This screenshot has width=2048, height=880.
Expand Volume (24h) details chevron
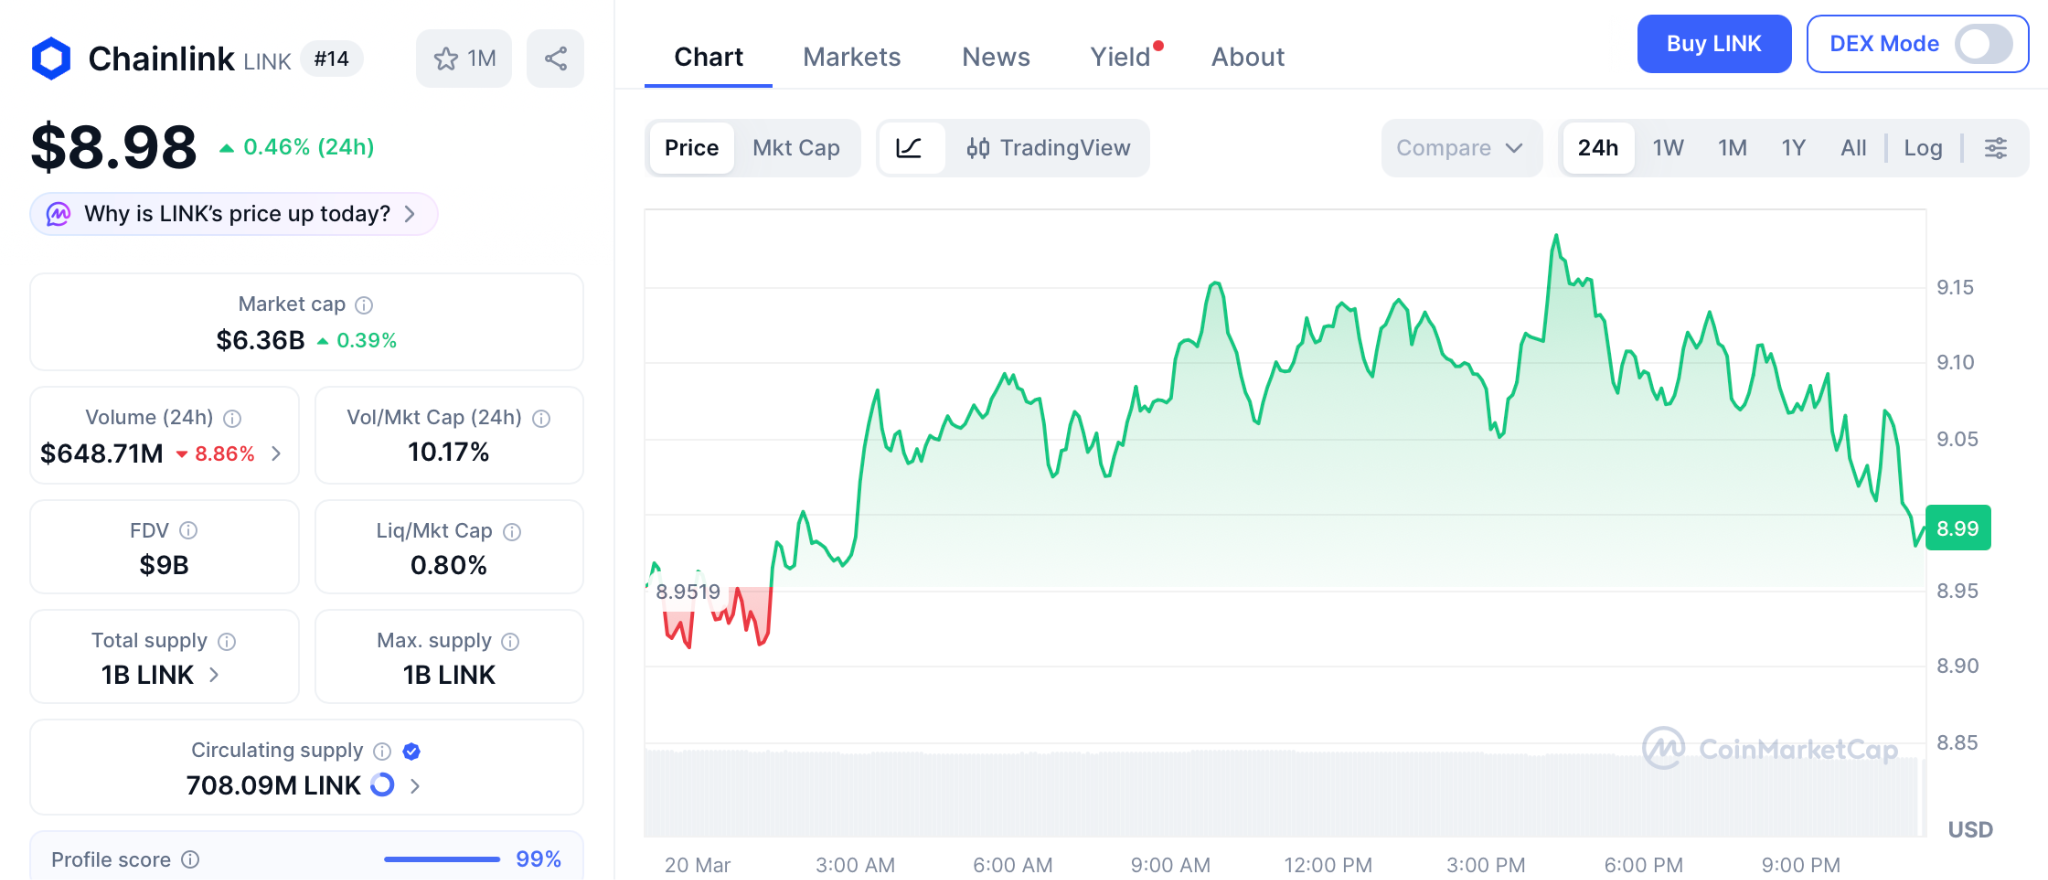tap(276, 454)
